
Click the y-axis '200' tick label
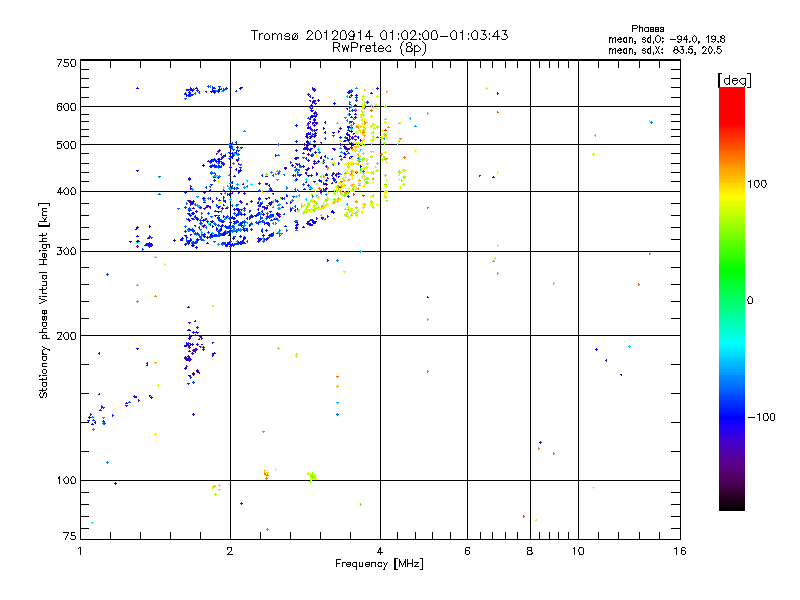66,336
